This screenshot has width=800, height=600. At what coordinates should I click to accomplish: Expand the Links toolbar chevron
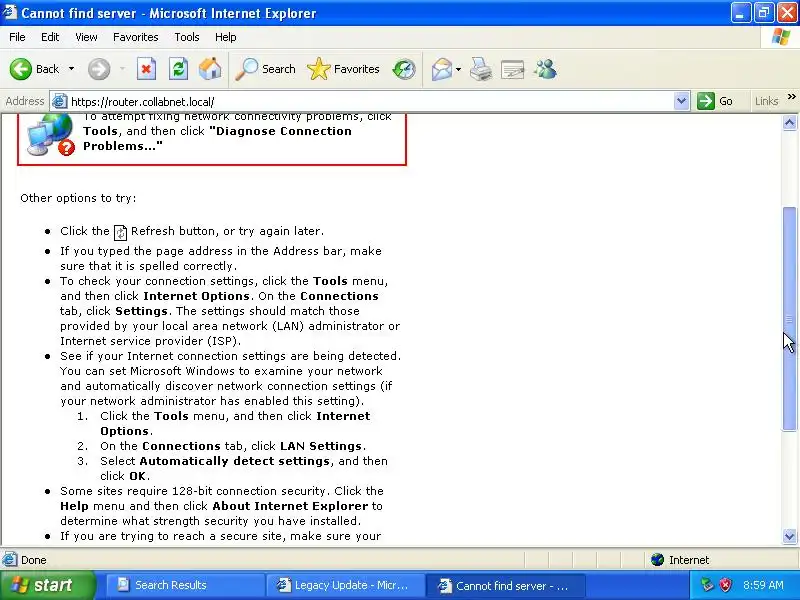791,96
